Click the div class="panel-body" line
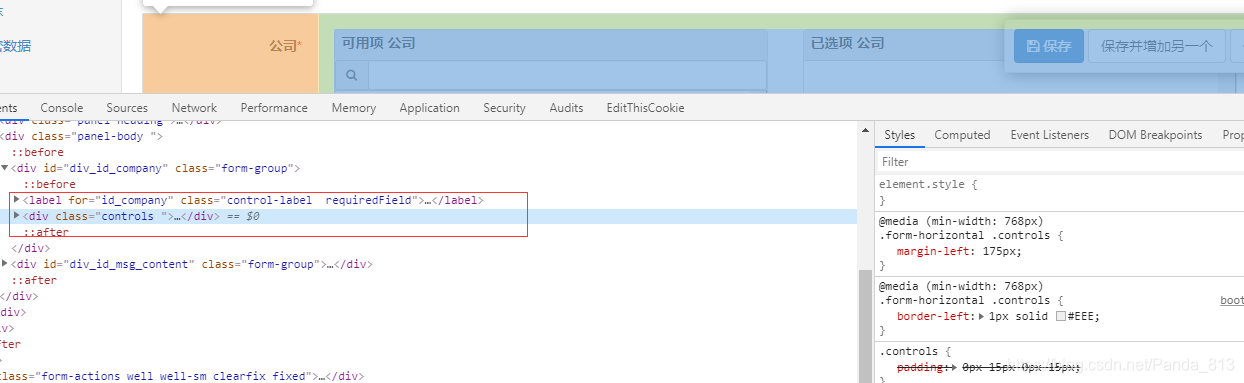This screenshot has width=1244, height=383. [81, 136]
